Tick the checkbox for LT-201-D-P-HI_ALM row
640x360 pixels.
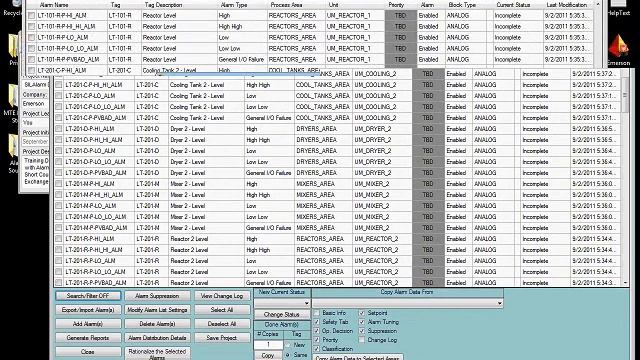(59, 129)
